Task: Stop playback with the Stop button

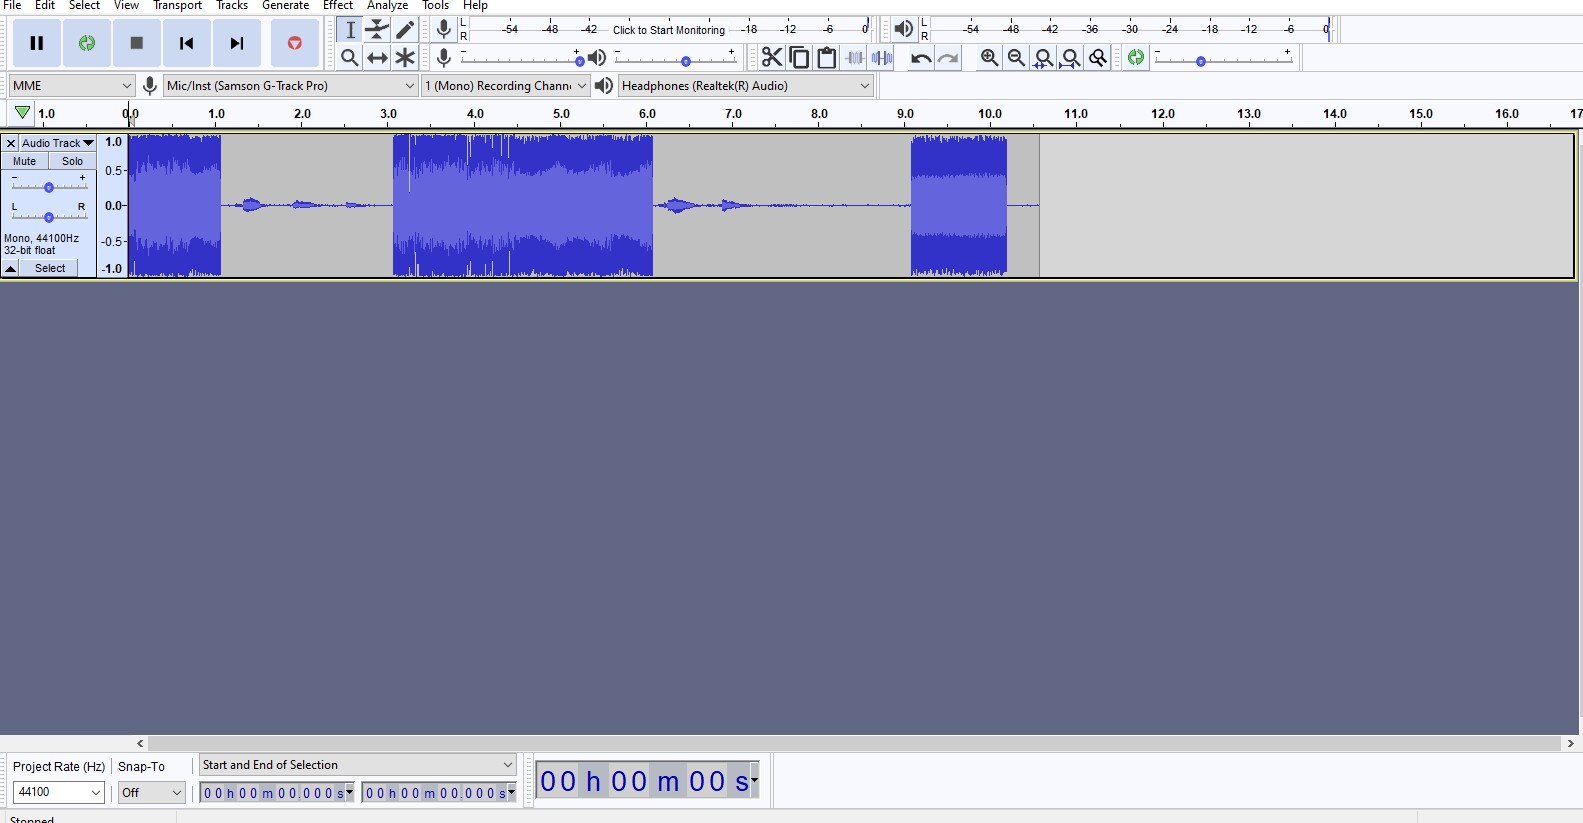Action: coord(137,43)
